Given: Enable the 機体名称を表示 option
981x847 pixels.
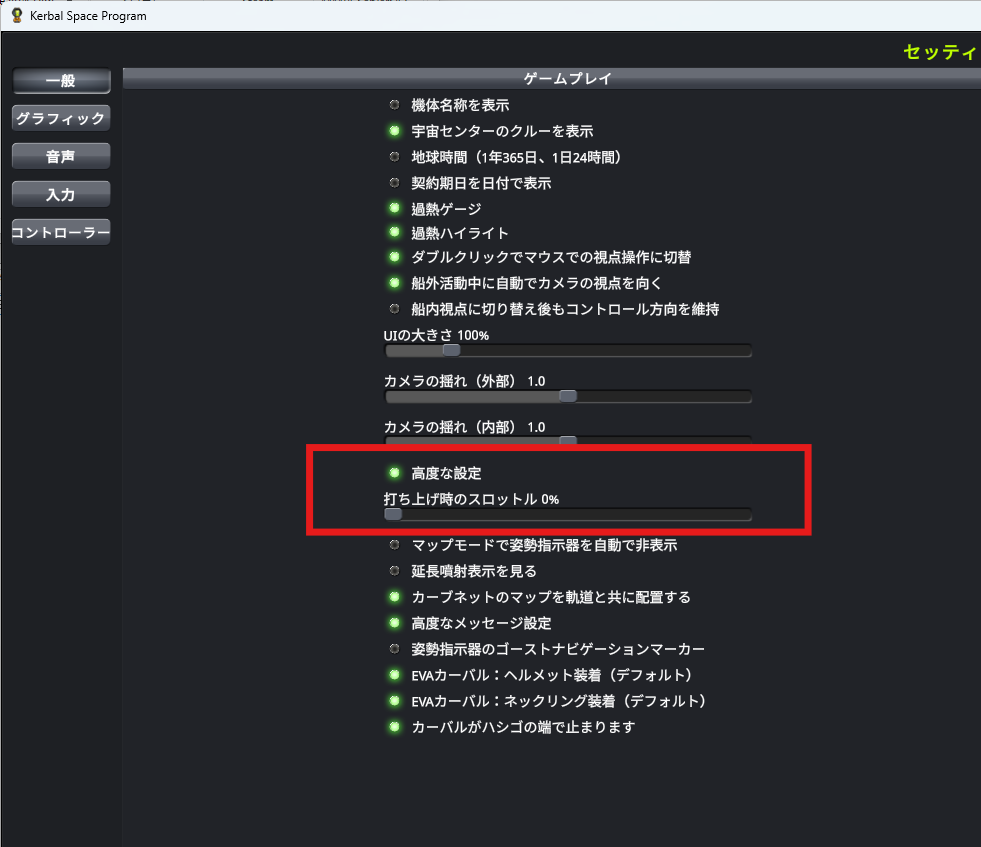Looking at the screenshot, I should pos(395,105).
